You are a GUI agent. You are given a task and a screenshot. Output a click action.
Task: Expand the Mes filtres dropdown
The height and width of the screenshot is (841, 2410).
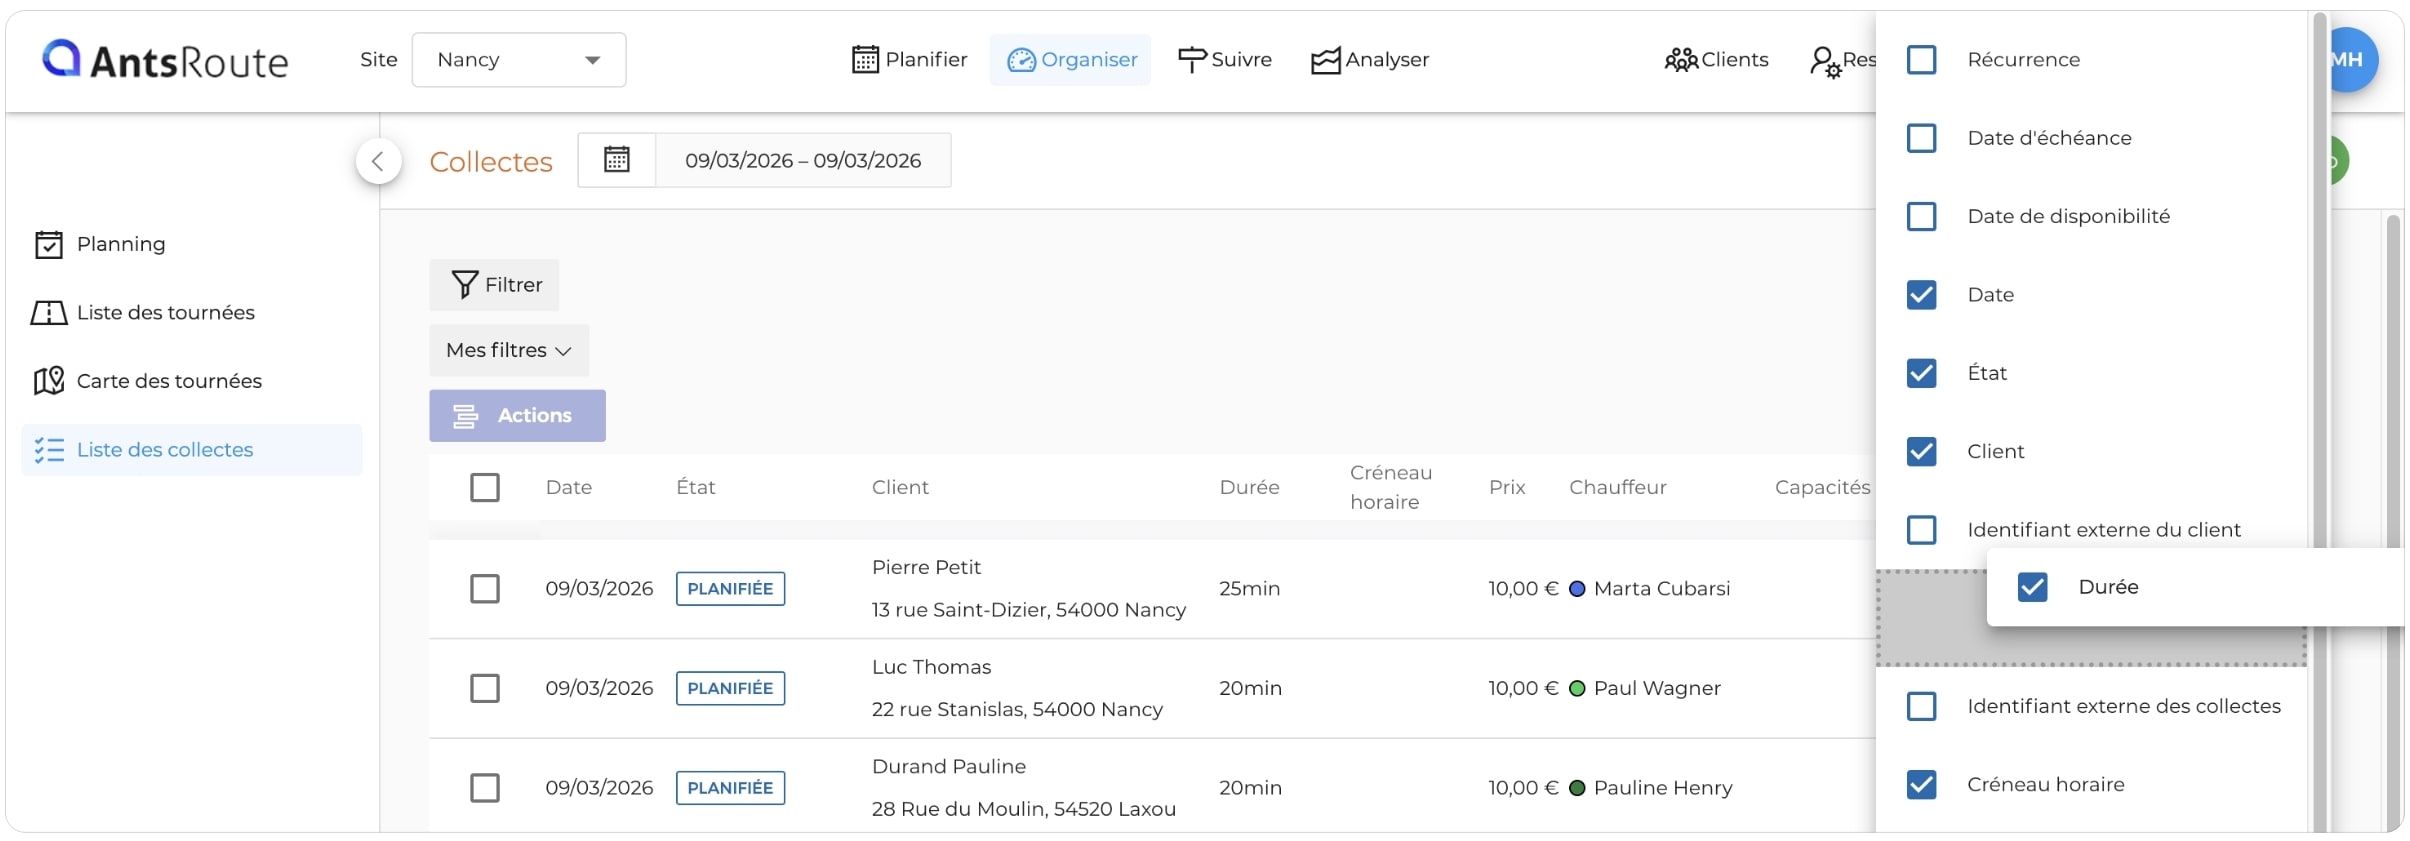(509, 350)
